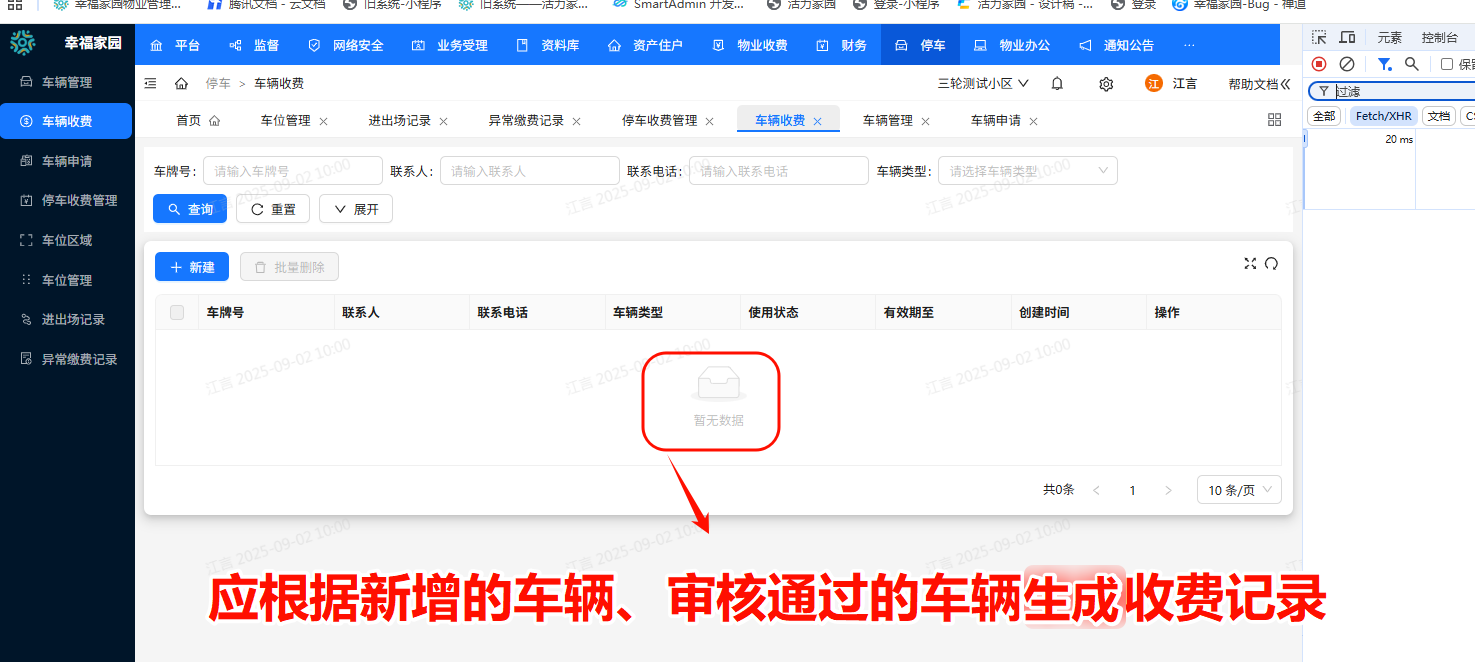Collapse the sidebar with the menu-fold icon

pyautogui.click(x=151, y=84)
